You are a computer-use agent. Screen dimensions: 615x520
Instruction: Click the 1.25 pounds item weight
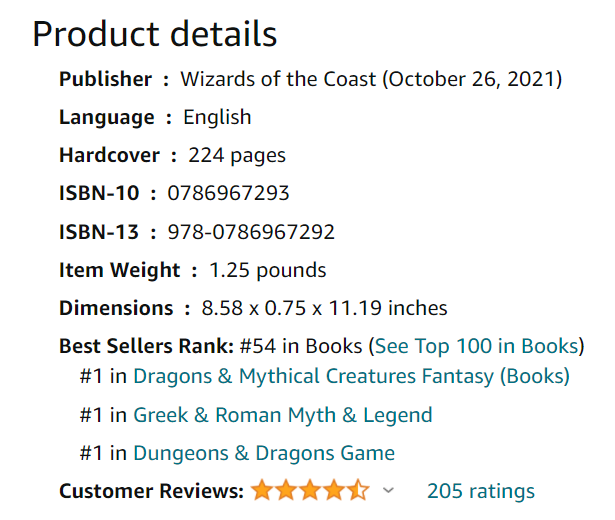pyautogui.click(x=268, y=270)
